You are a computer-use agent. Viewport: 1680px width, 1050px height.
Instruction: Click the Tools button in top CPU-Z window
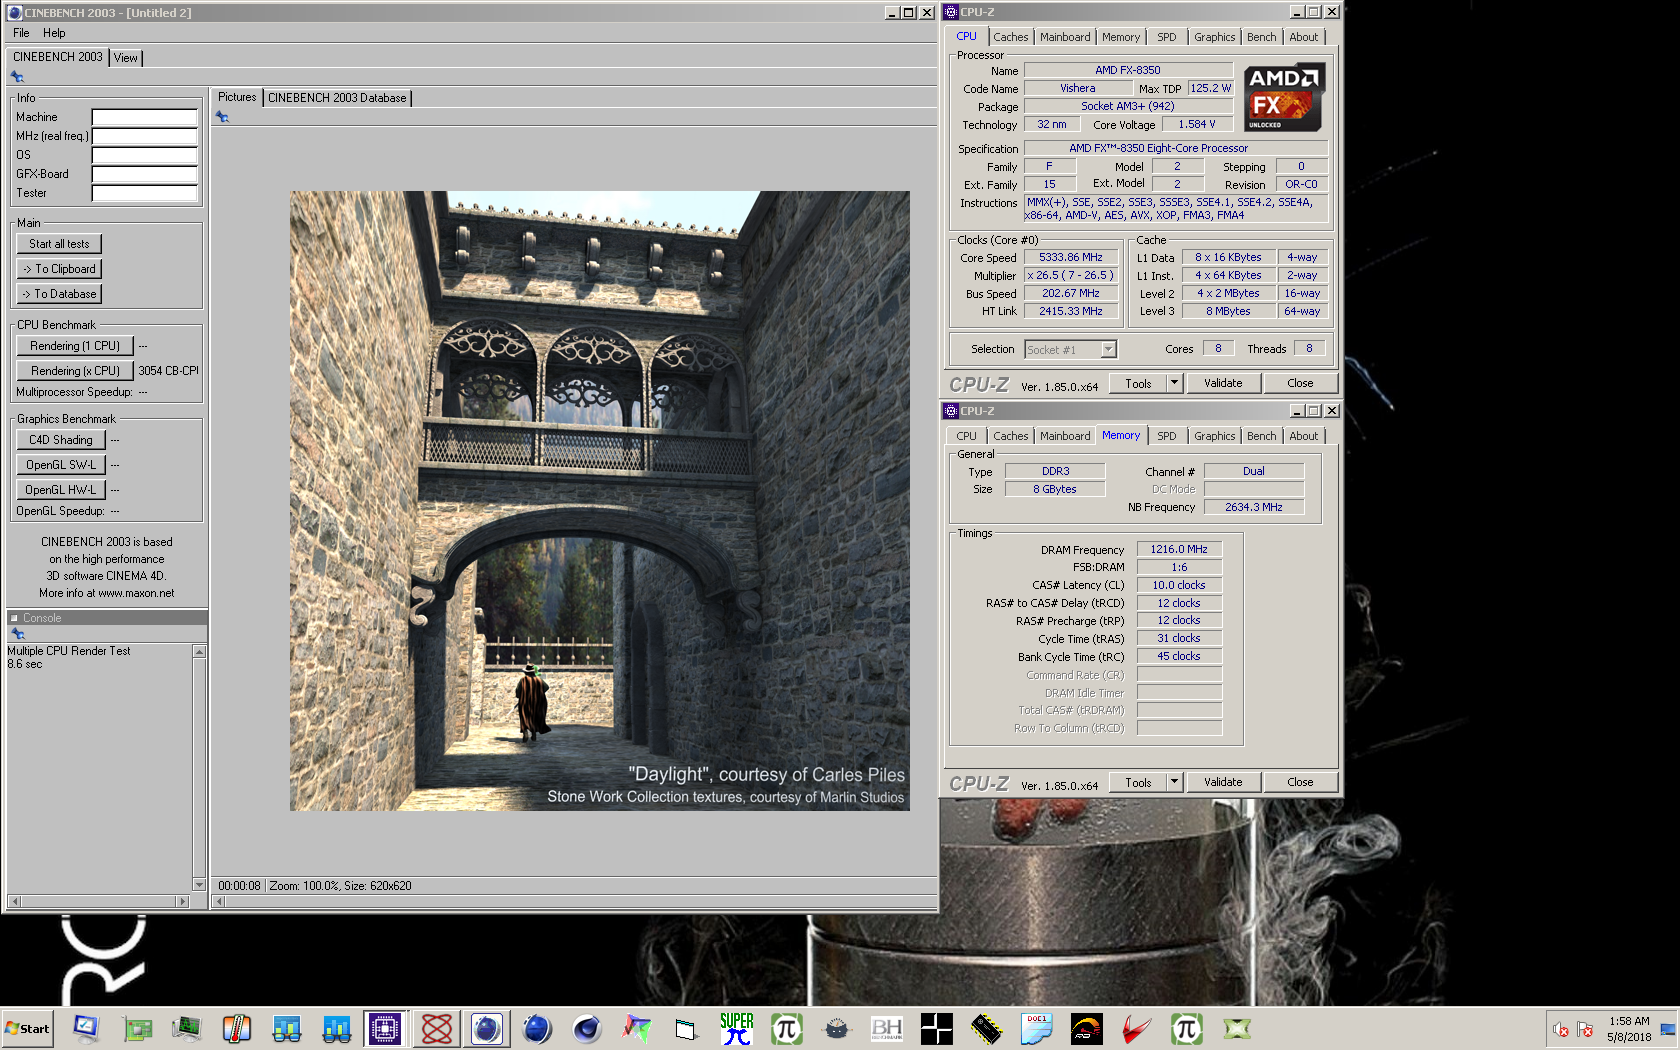click(1138, 383)
